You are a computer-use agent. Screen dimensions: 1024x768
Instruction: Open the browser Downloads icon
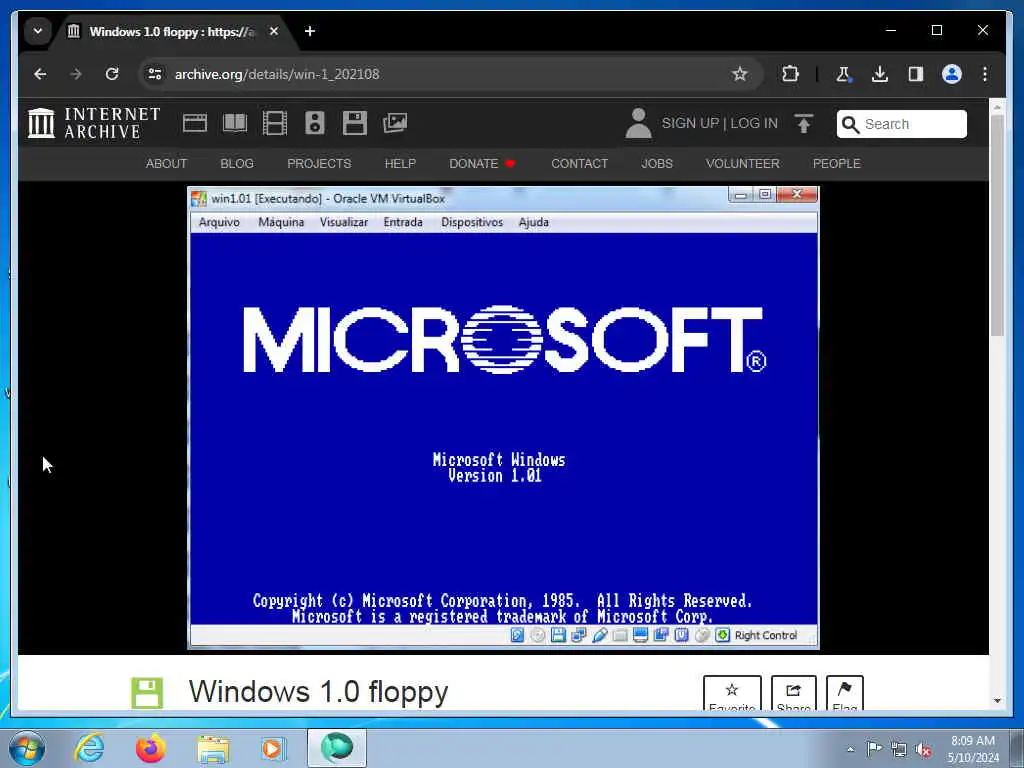(880, 74)
